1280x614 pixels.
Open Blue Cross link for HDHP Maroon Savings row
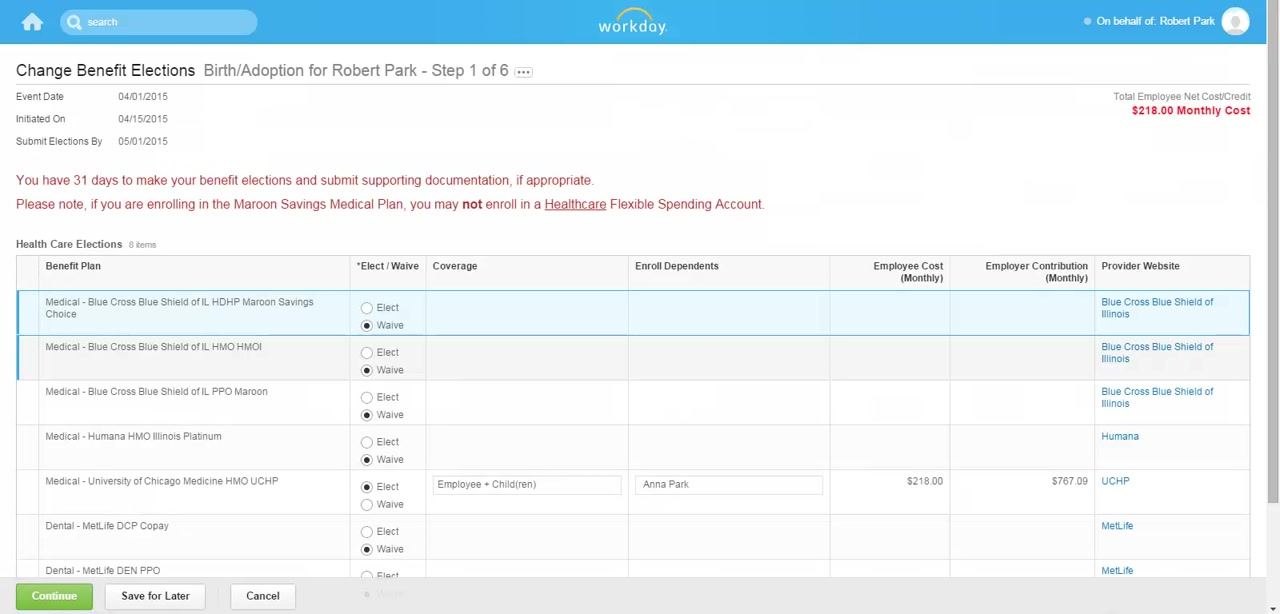coord(1157,308)
